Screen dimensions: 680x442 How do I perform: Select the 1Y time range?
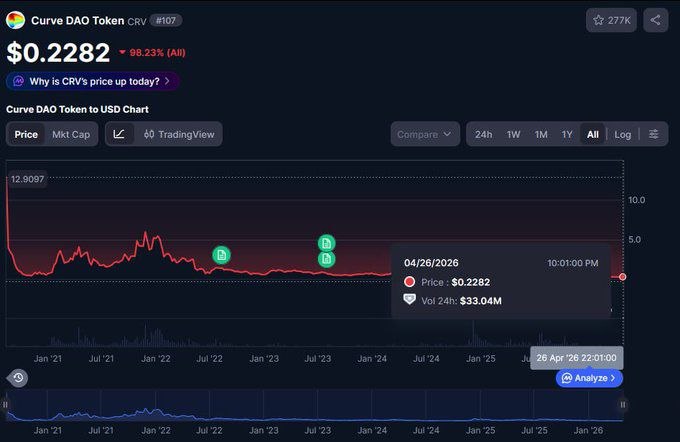tap(567, 134)
